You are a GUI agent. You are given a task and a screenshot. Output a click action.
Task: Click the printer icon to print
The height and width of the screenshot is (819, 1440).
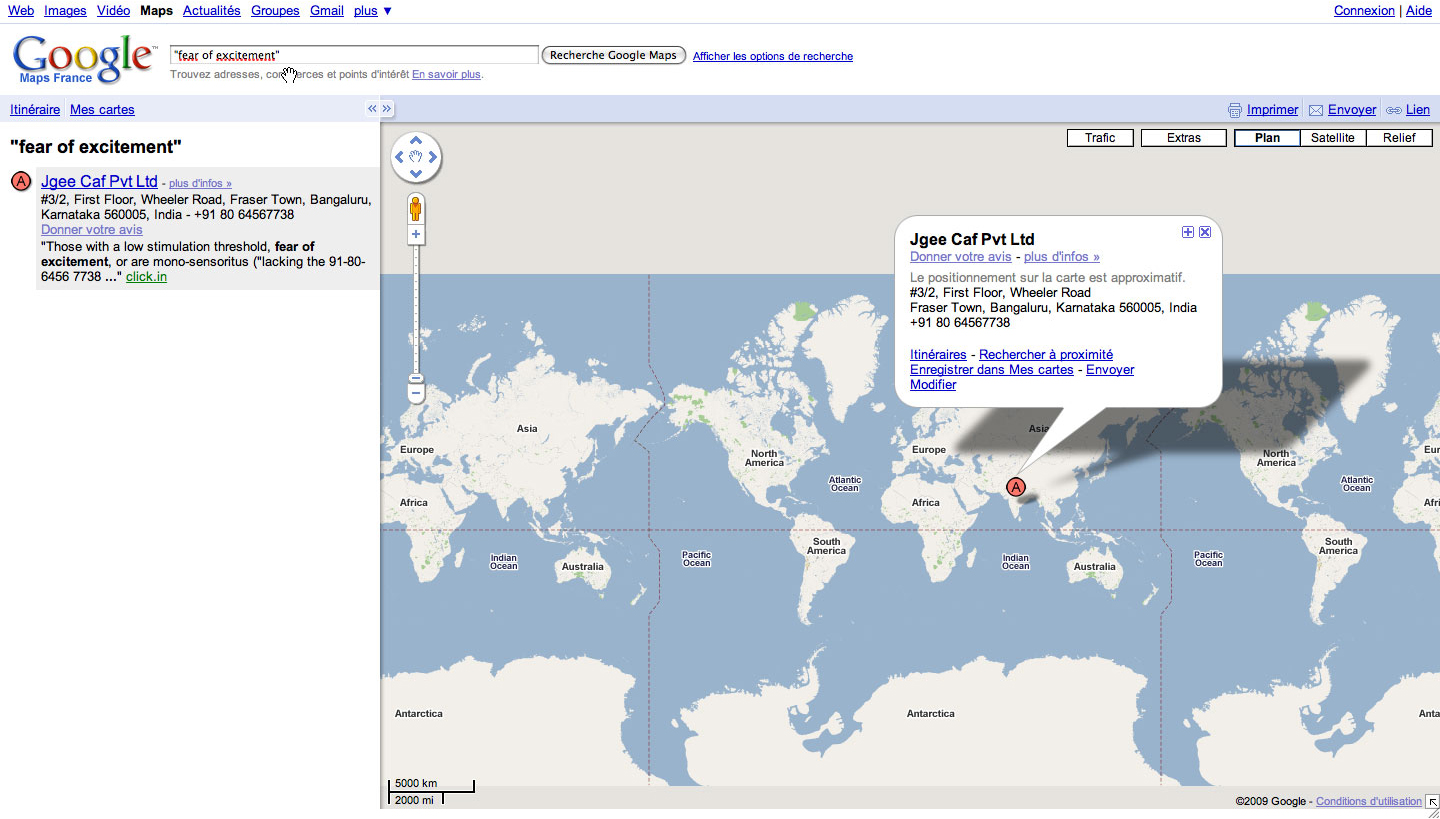pos(1235,110)
